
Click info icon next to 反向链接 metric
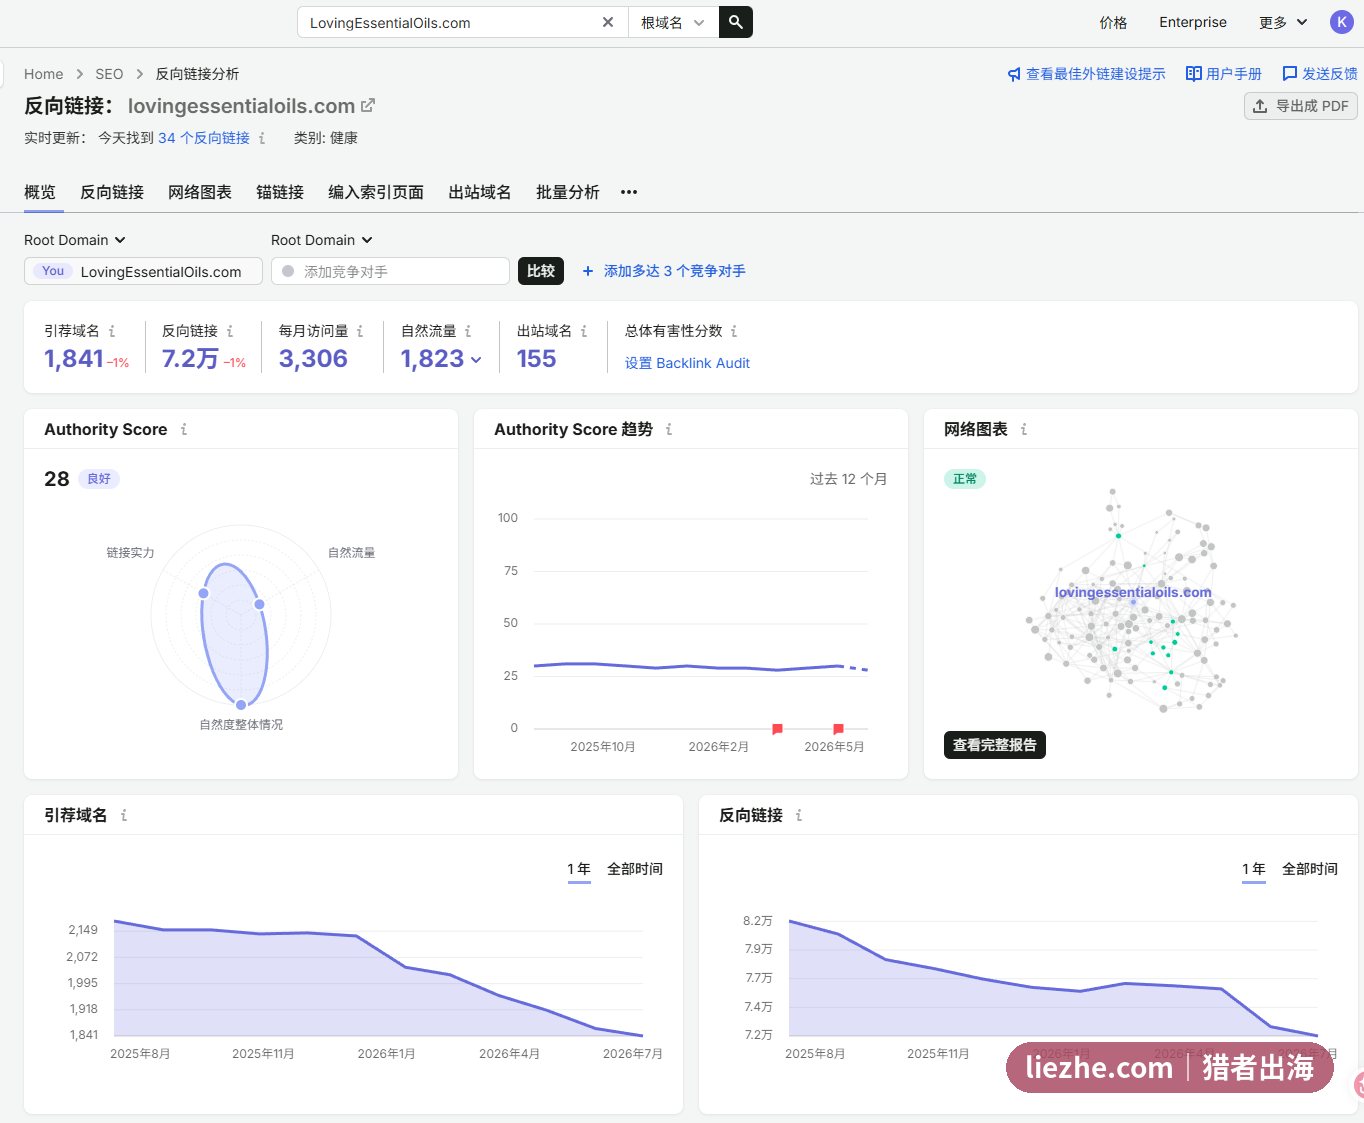click(x=230, y=331)
